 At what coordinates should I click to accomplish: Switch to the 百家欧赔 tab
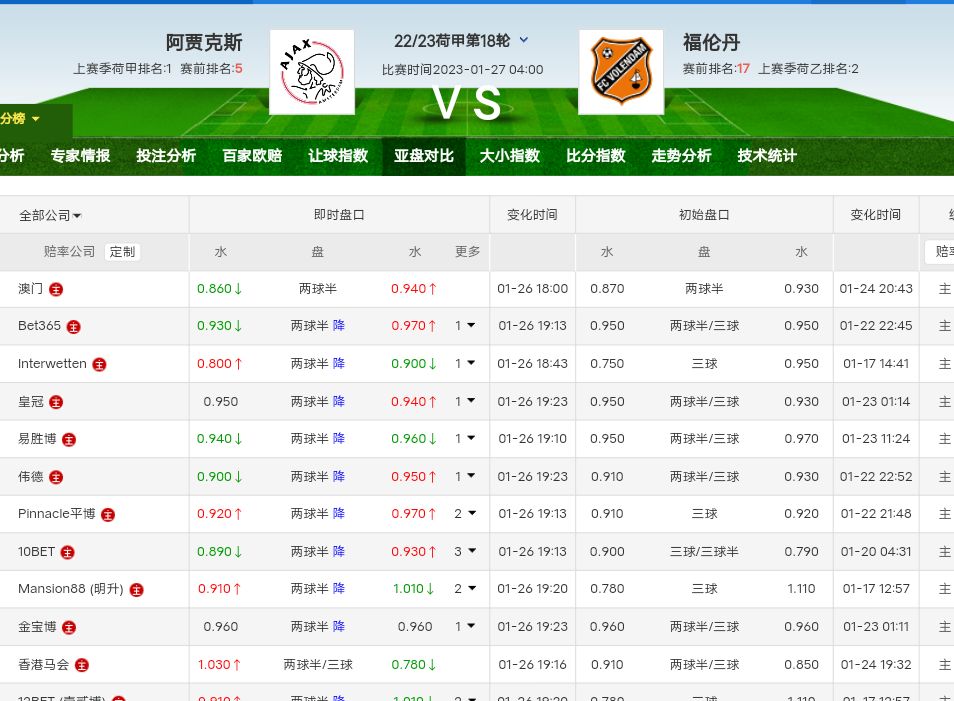click(x=252, y=156)
